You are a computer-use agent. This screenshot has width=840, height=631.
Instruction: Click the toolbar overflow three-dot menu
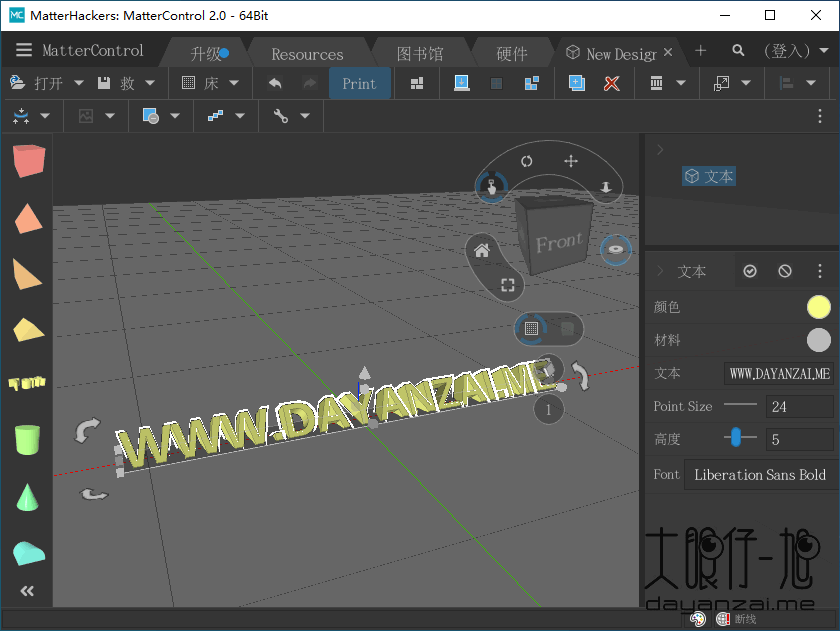click(x=820, y=116)
